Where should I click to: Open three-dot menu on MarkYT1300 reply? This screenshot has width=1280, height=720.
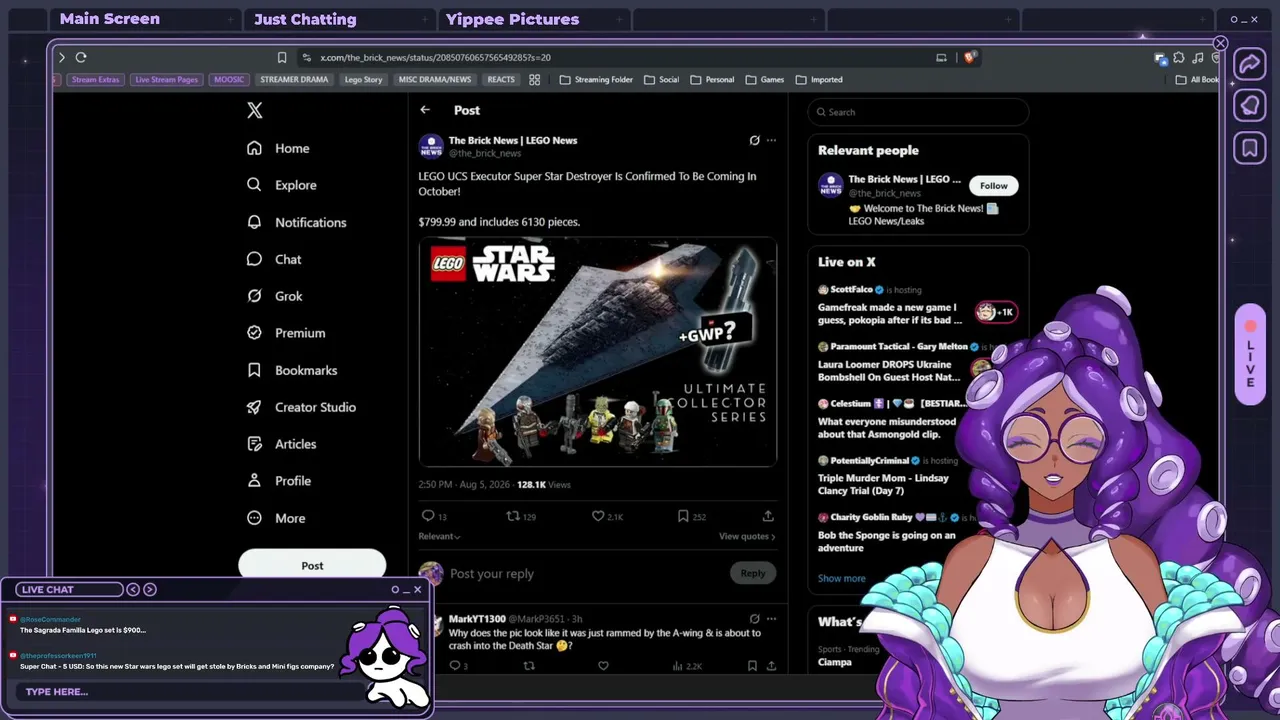coord(771,619)
